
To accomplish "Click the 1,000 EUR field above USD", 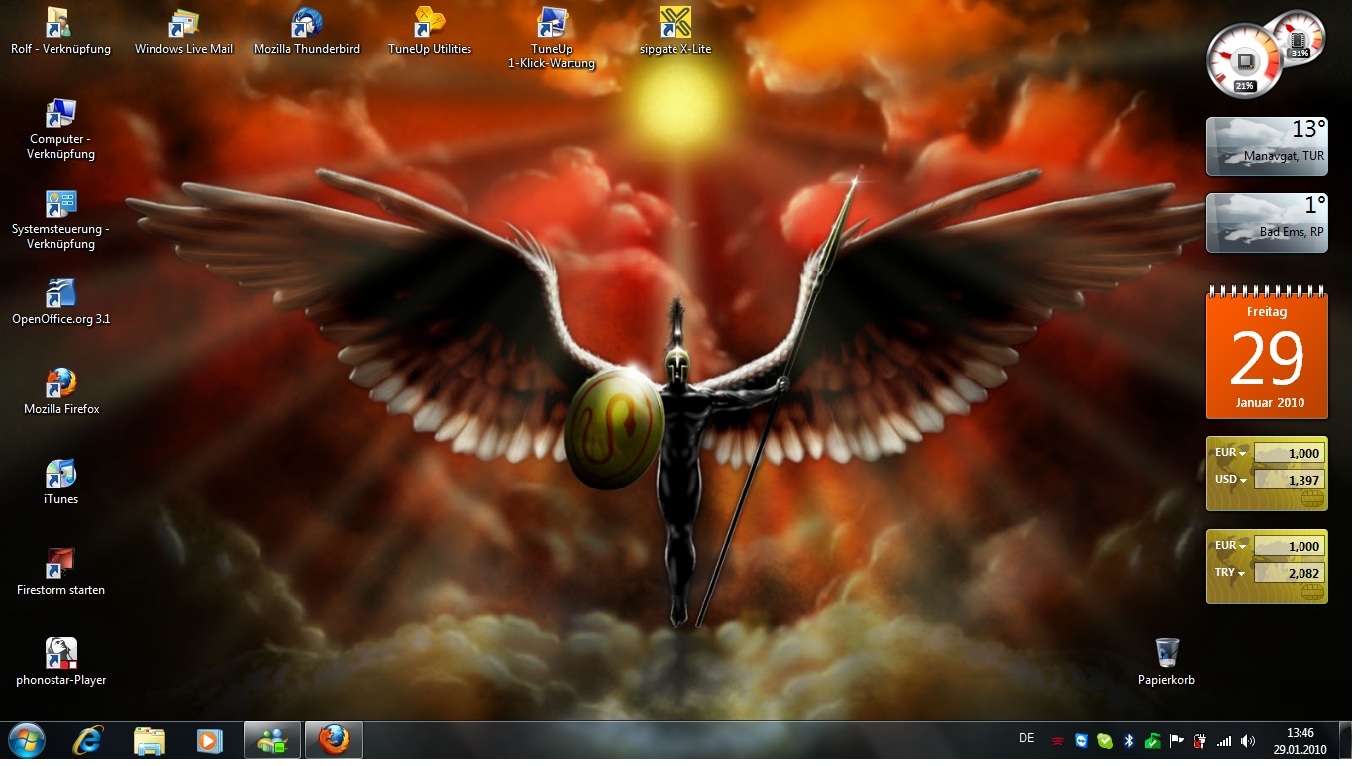I will pyautogui.click(x=1289, y=453).
